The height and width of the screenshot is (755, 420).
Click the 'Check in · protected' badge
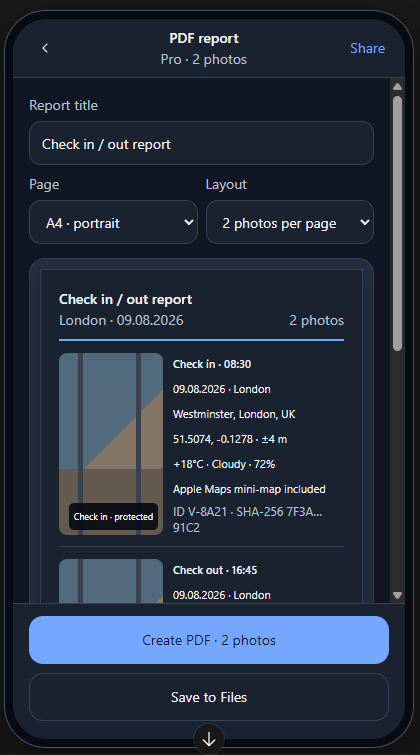[113, 517]
